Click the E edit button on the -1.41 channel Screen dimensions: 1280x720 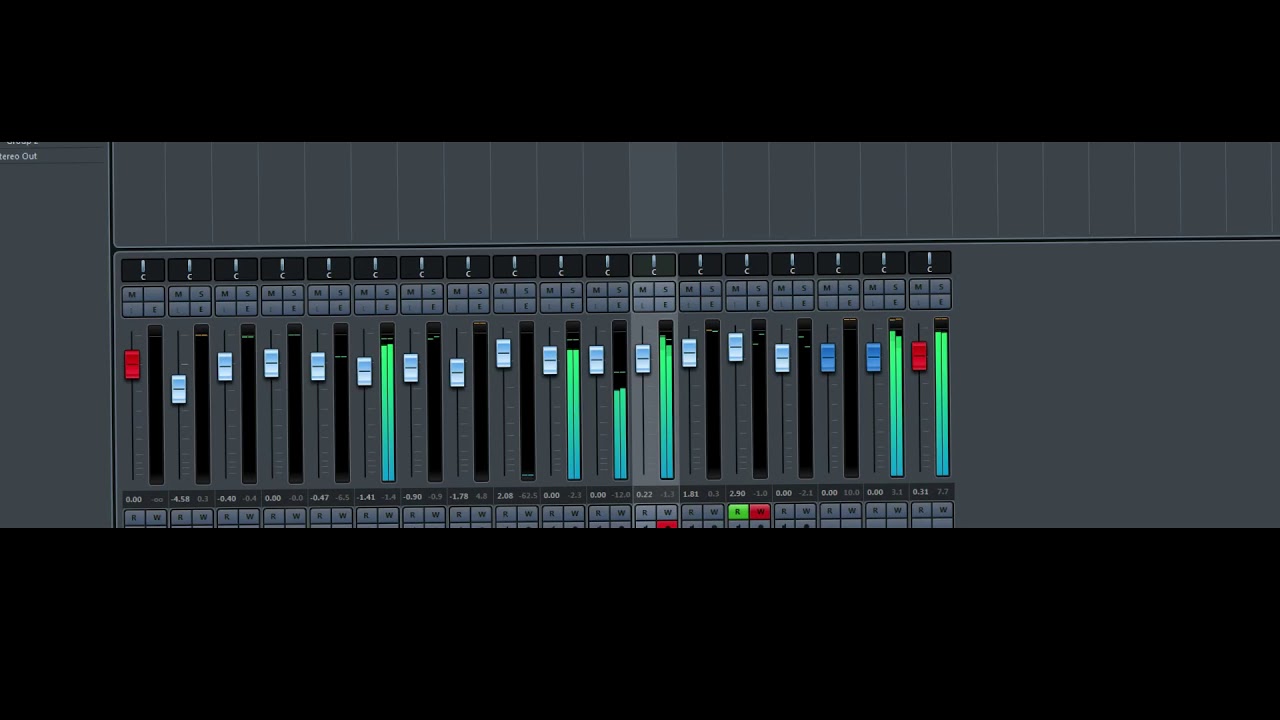386,308
